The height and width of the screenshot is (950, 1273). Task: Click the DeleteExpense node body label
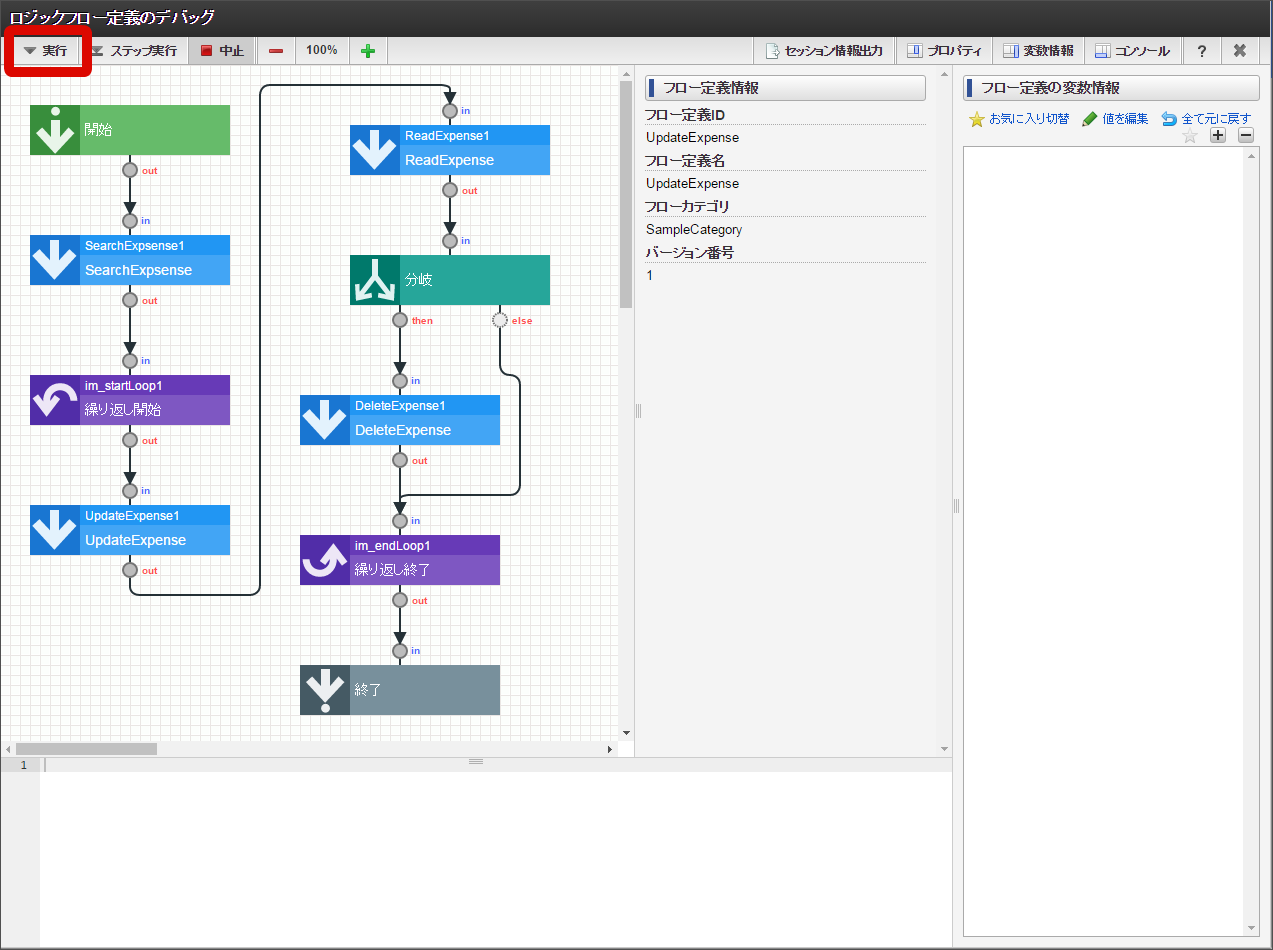(403, 430)
